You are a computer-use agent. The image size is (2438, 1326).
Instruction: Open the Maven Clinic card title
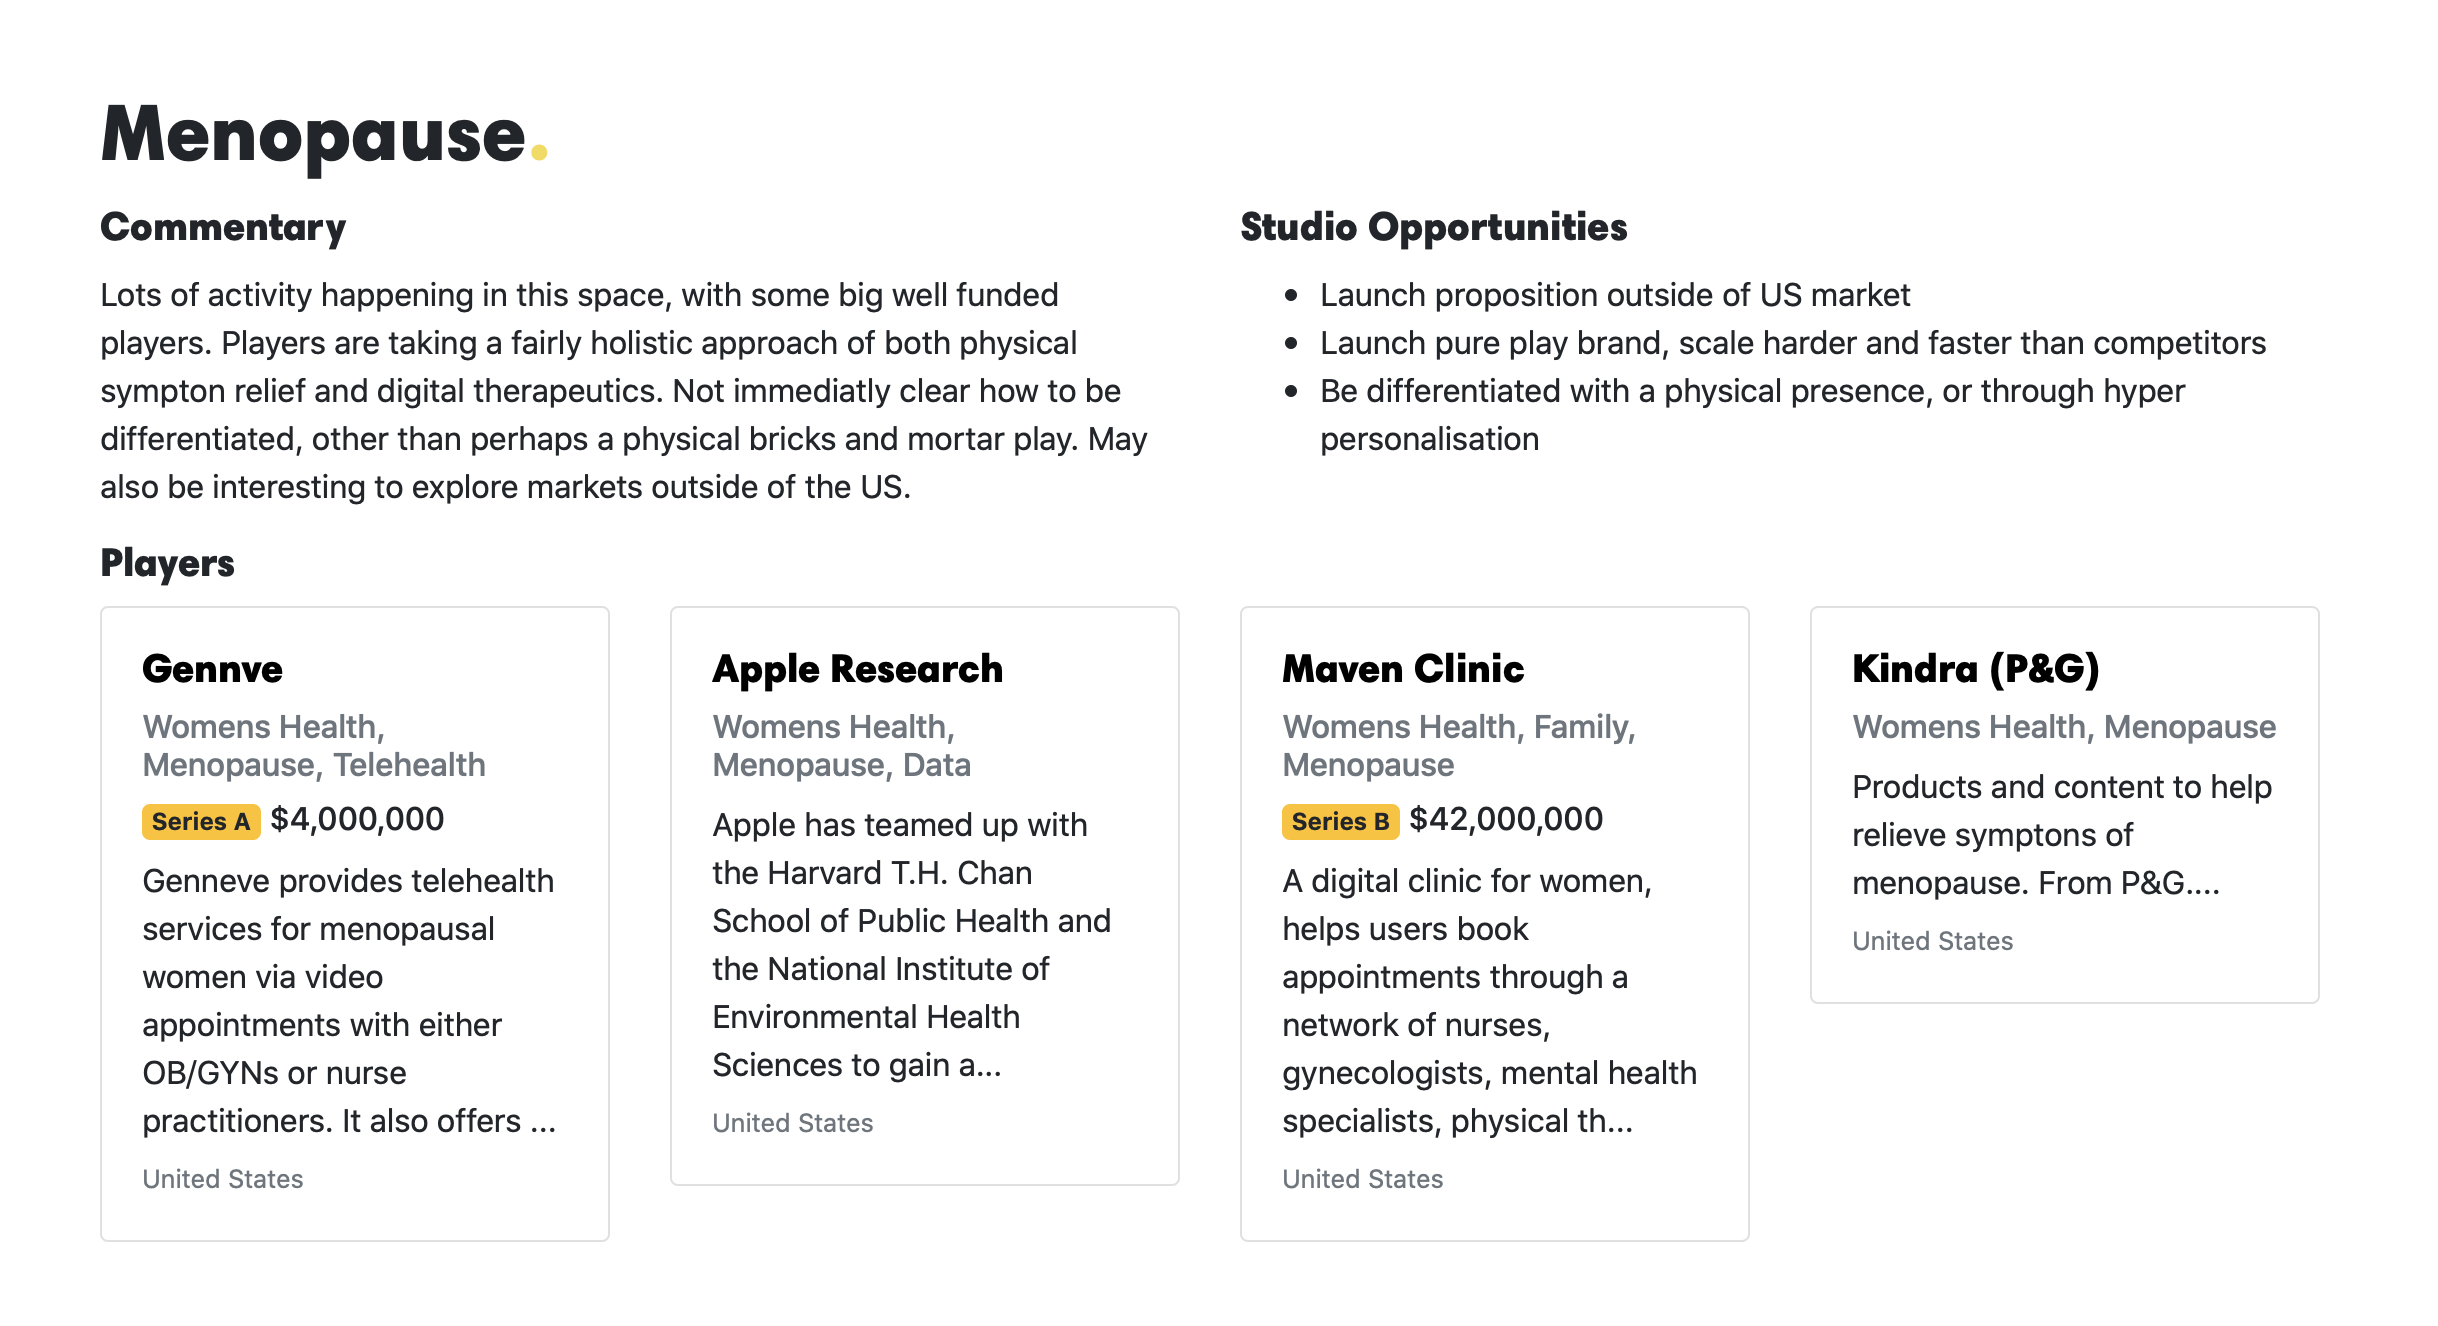1403,669
